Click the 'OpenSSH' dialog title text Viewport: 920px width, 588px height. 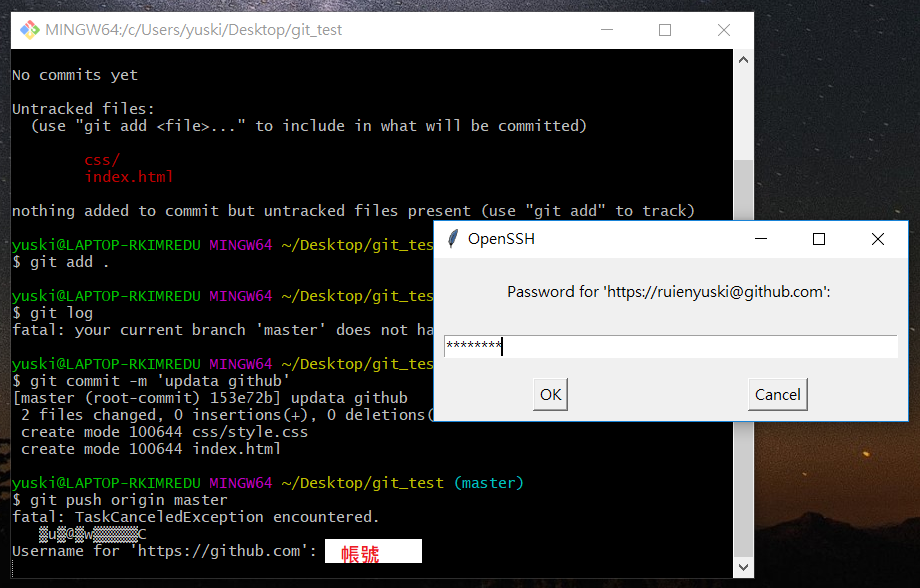point(502,239)
